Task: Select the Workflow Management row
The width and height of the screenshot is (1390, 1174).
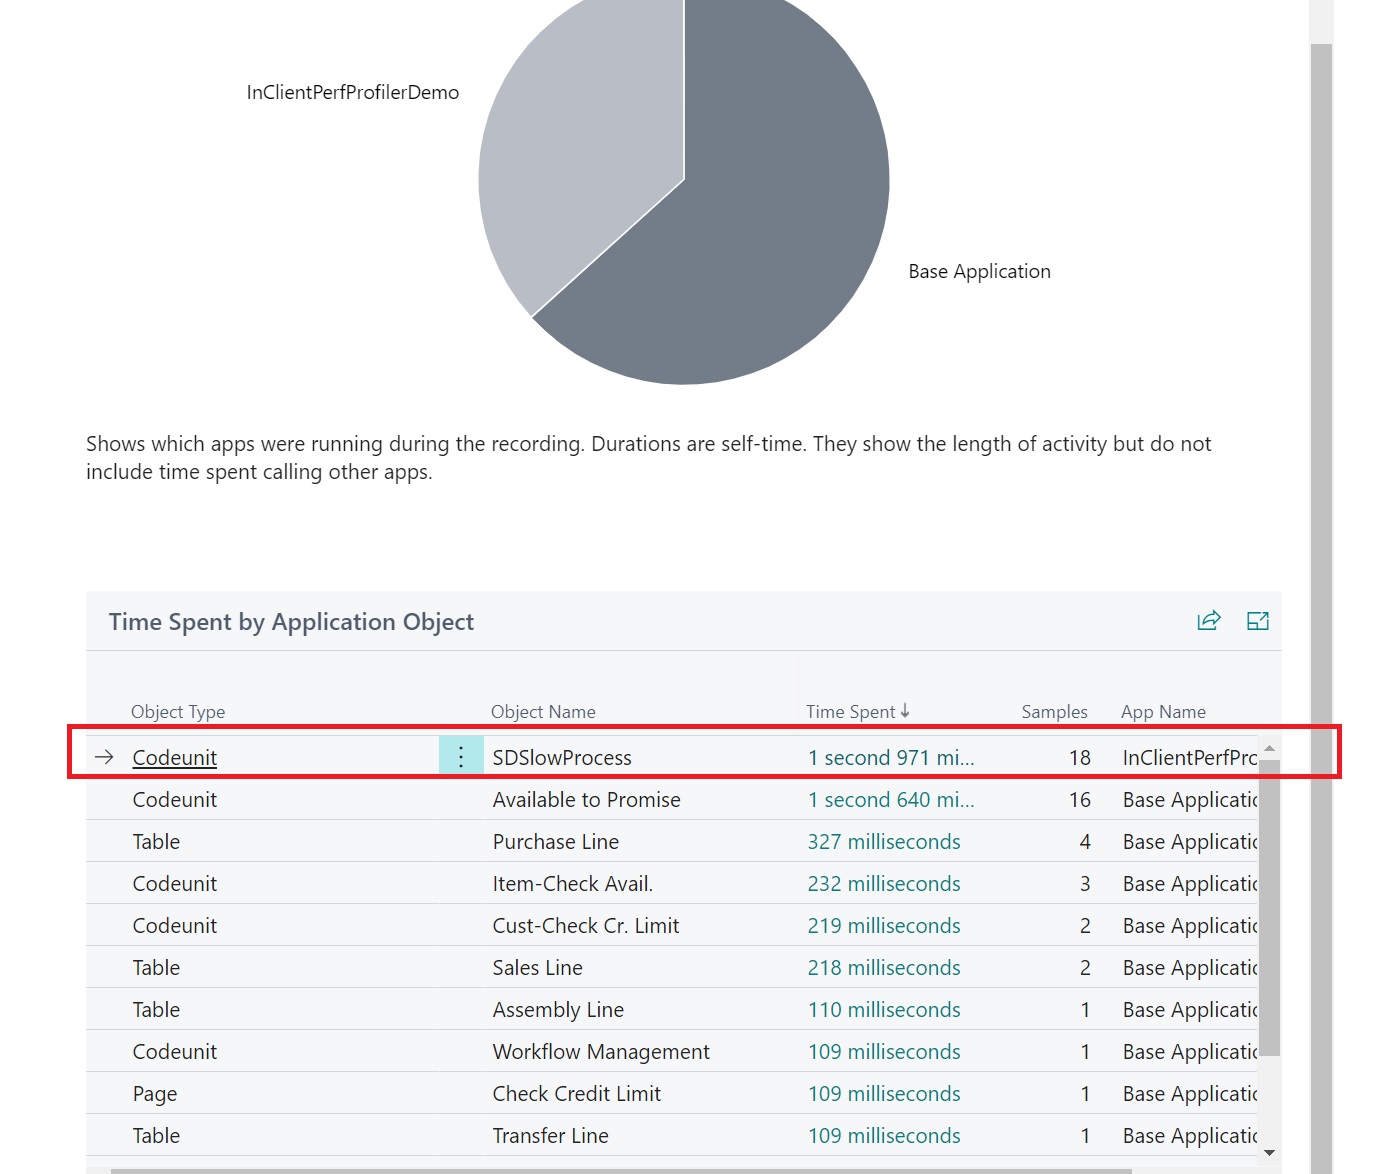Action: (600, 1051)
